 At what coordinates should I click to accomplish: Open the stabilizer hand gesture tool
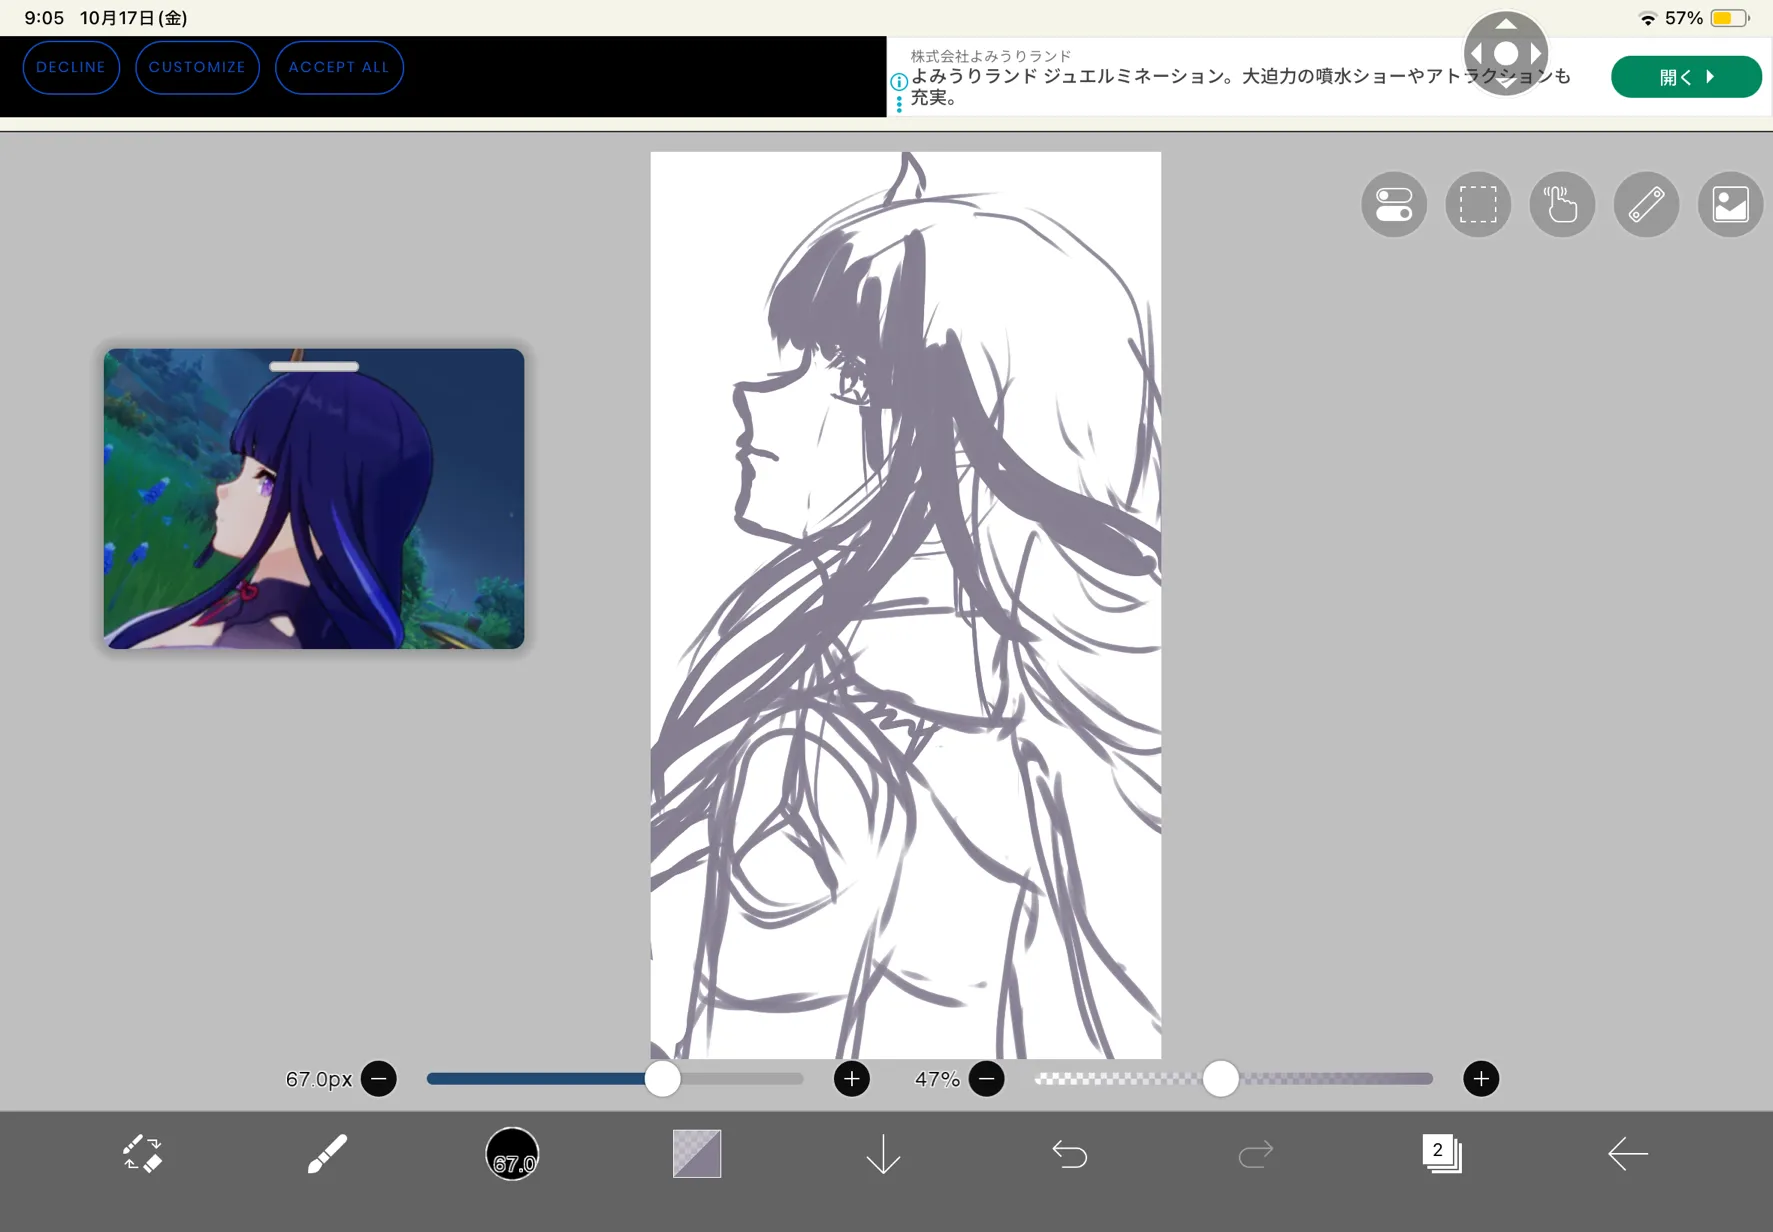tap(1562, 205)
